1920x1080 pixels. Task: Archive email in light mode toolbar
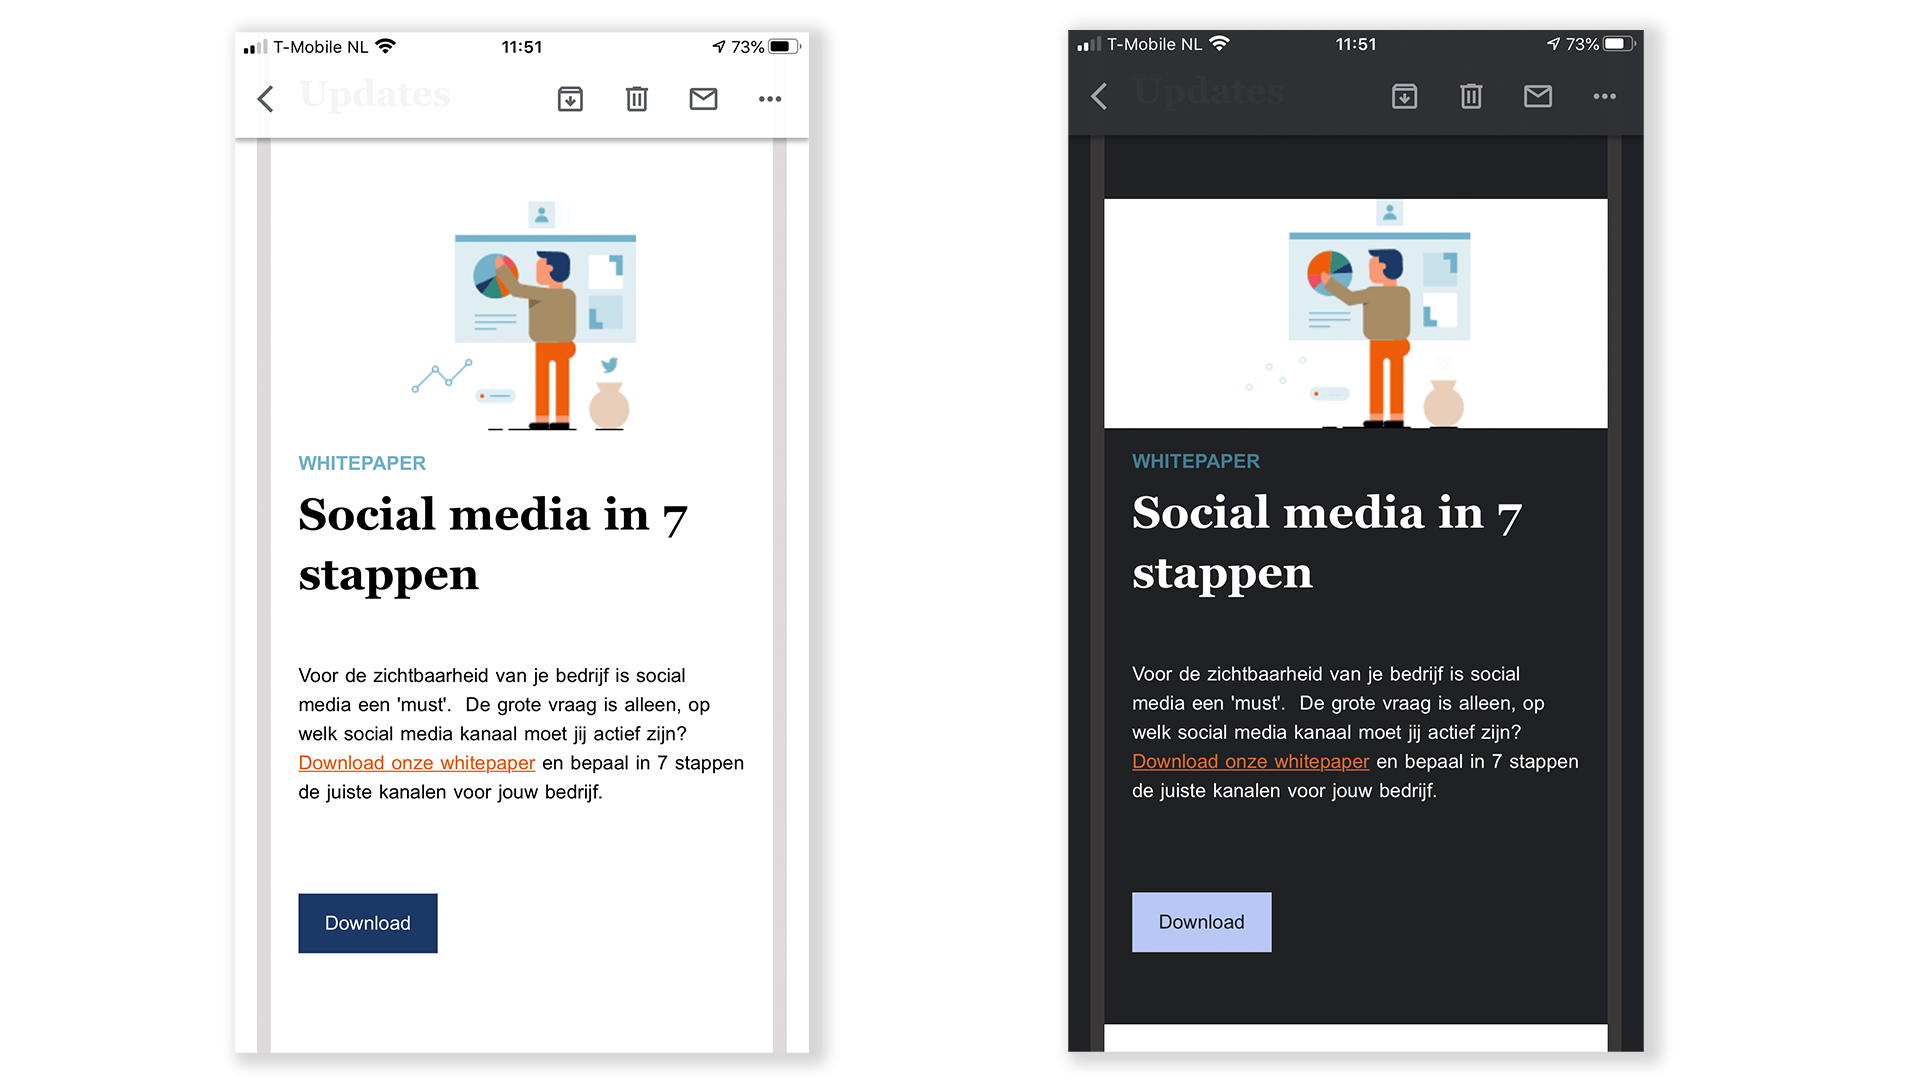point(570,99)
